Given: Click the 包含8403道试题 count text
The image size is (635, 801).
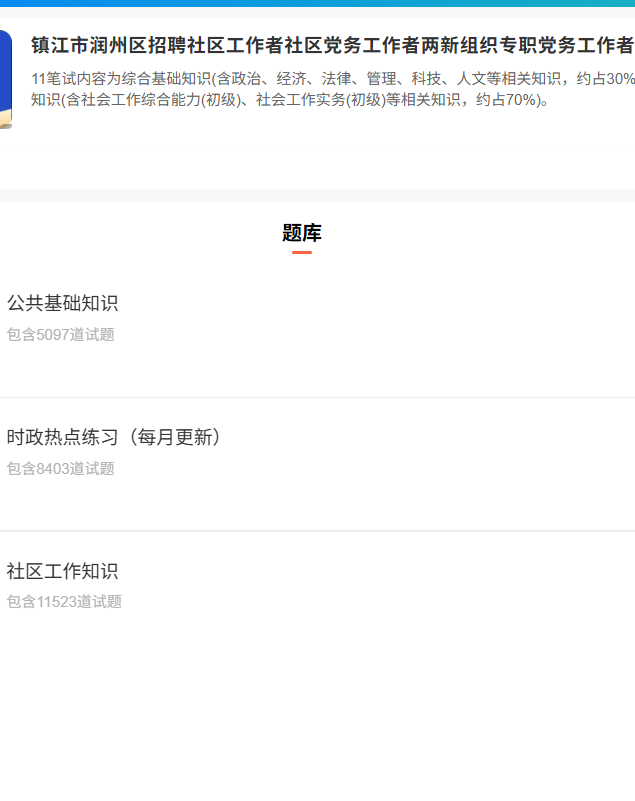Looking at the screenshot, I should 60,468.
